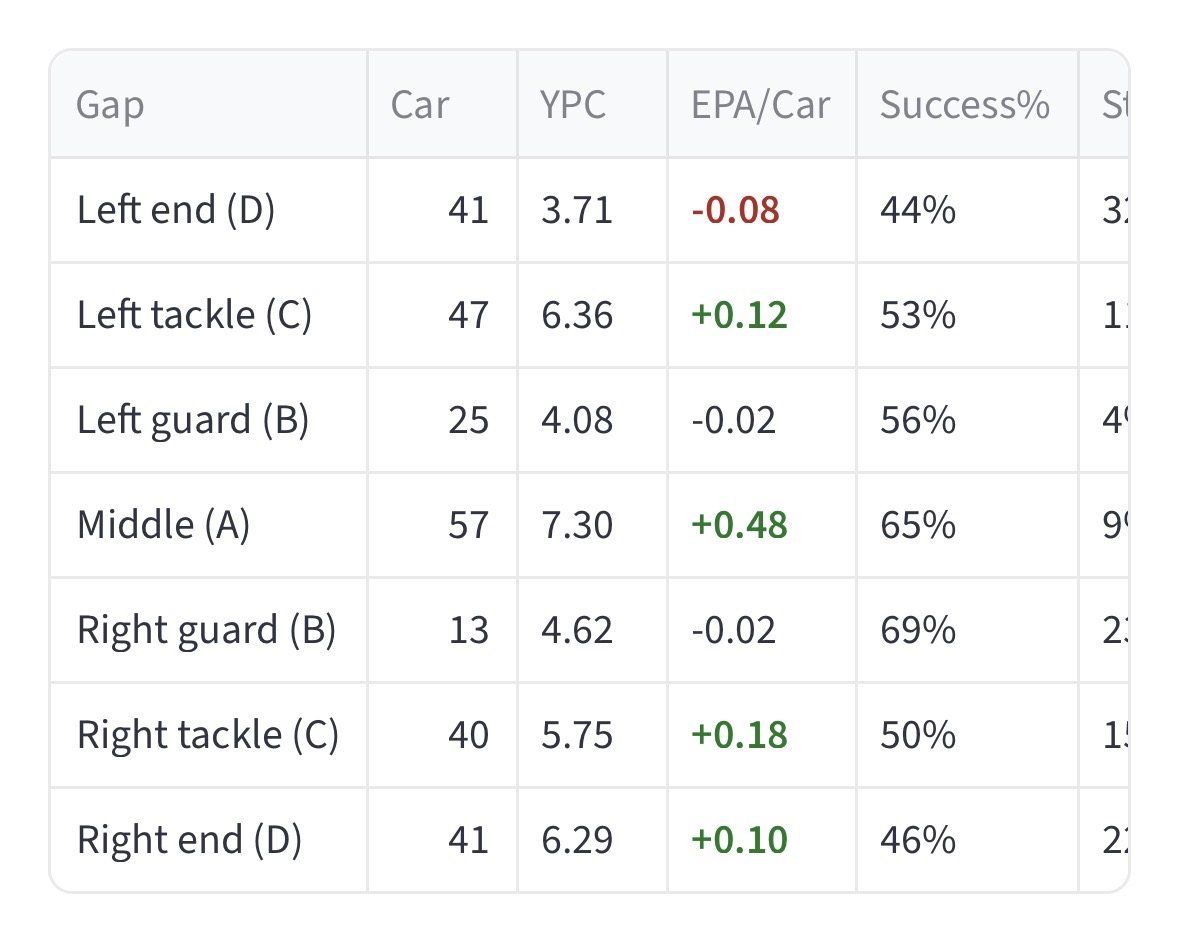The height and width of the screenshot is (928, 1179).
Task: Select the Right tackle (C) row label
Action: coord(208,735)
